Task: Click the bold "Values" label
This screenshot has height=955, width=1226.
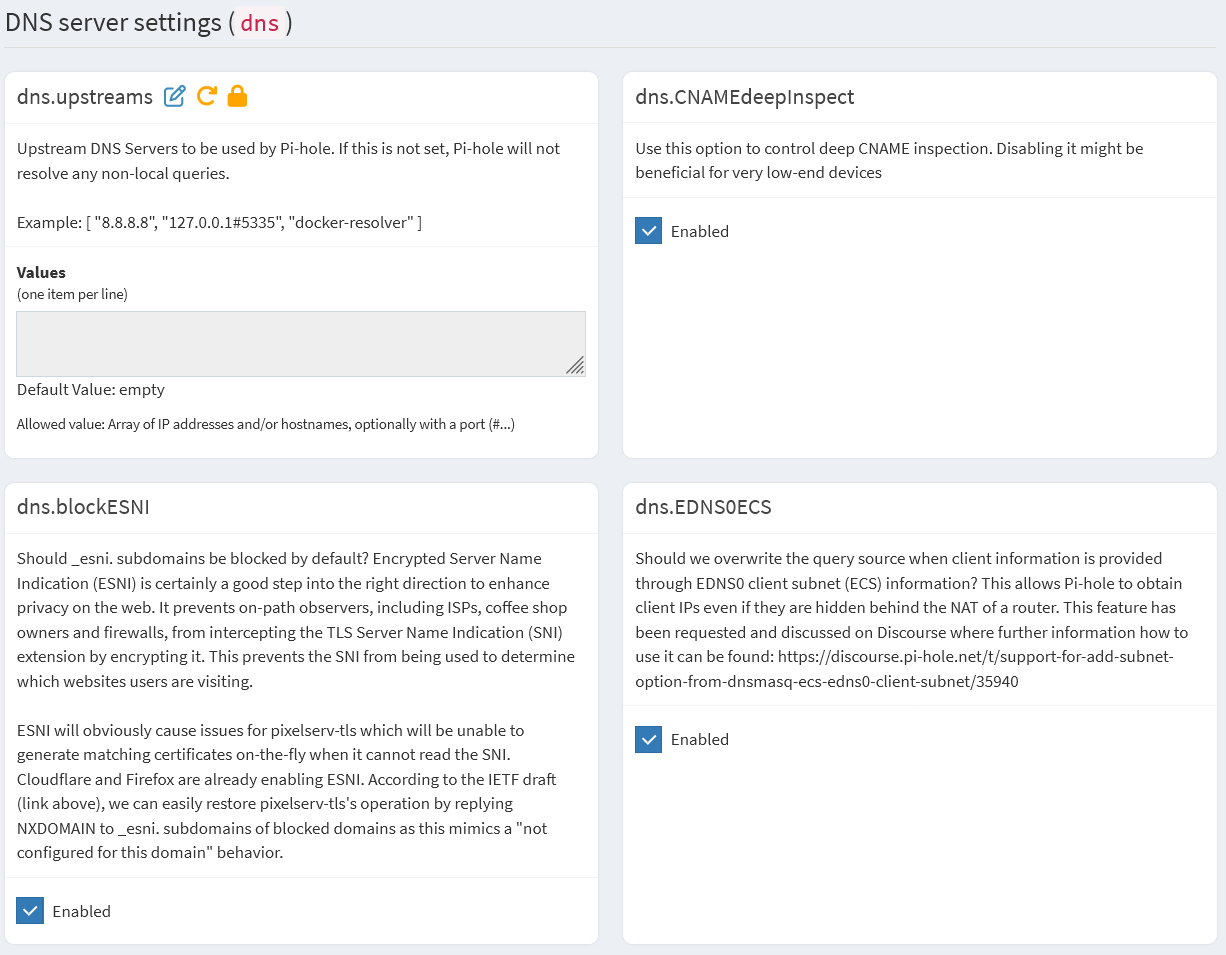Action: coord(41,272)
